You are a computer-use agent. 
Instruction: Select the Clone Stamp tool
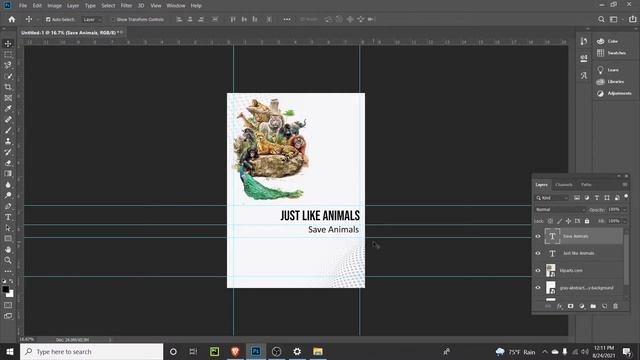coord(8,141)
